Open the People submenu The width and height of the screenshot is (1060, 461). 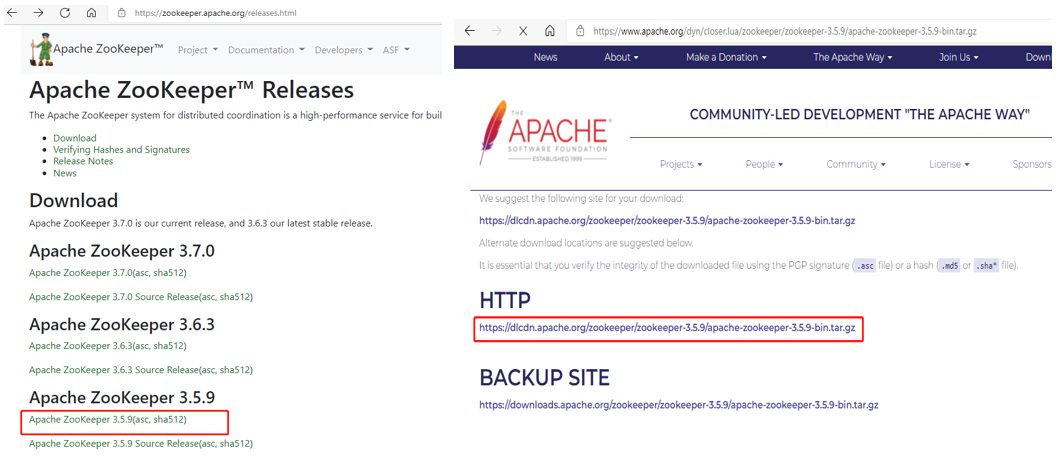tap(764, 164)
